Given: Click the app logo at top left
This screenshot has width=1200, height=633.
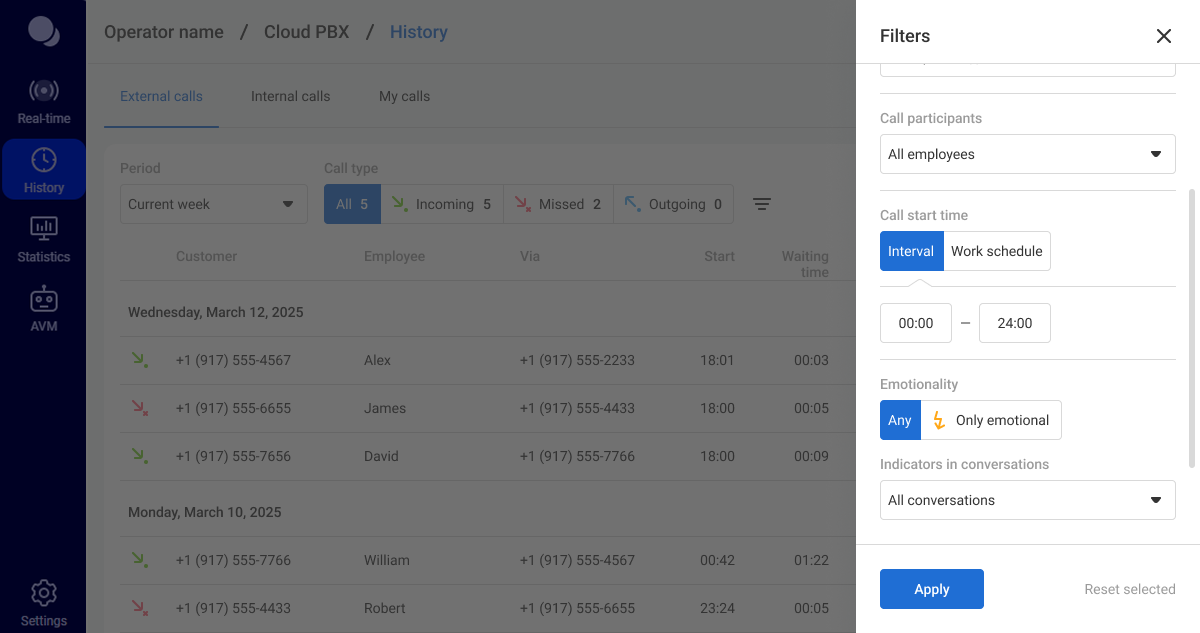Looking at the screenshot, I should coord(43,31).
